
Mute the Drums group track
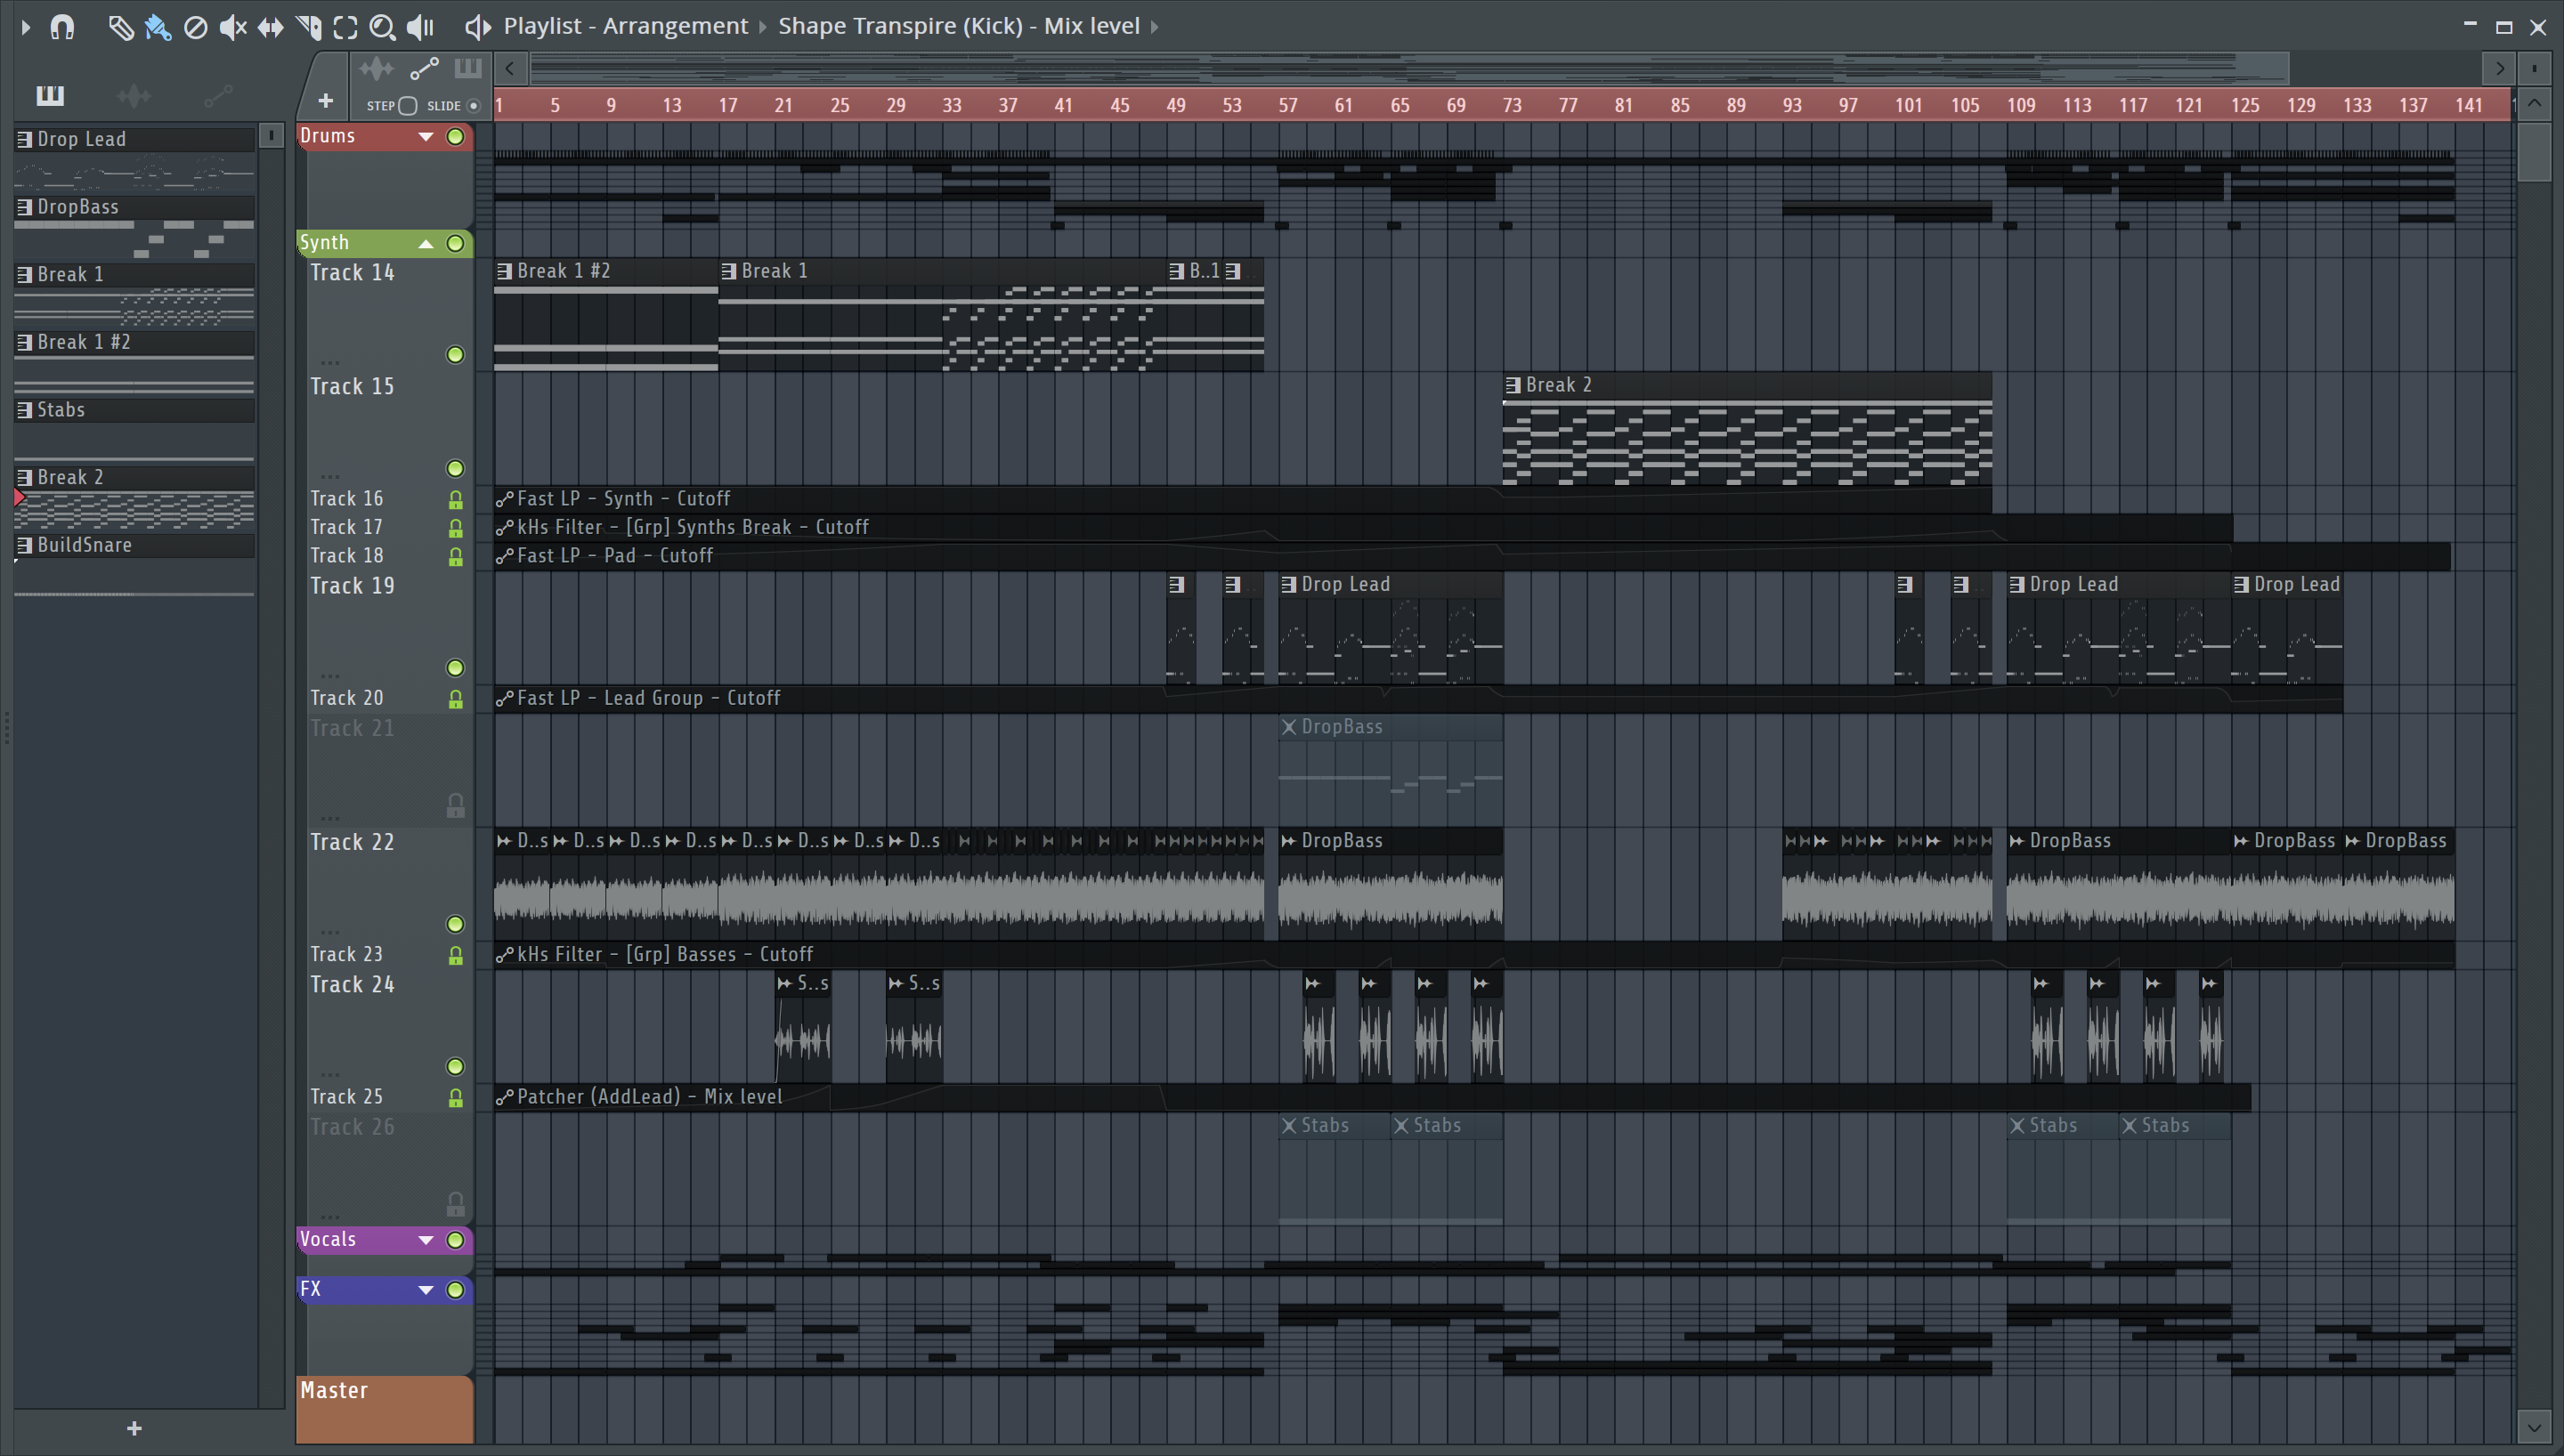point(455,137)
